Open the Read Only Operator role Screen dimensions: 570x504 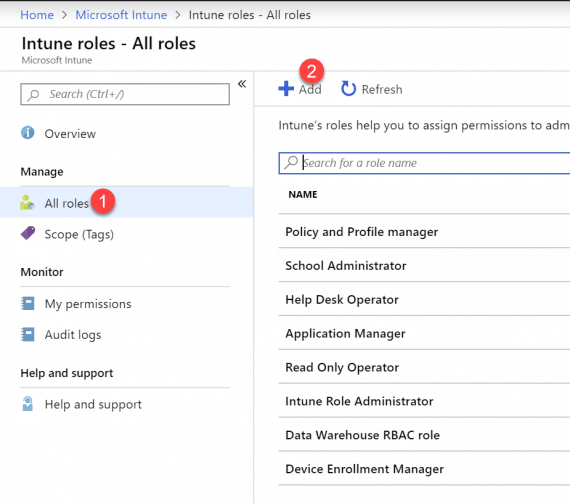click(342, 367)
